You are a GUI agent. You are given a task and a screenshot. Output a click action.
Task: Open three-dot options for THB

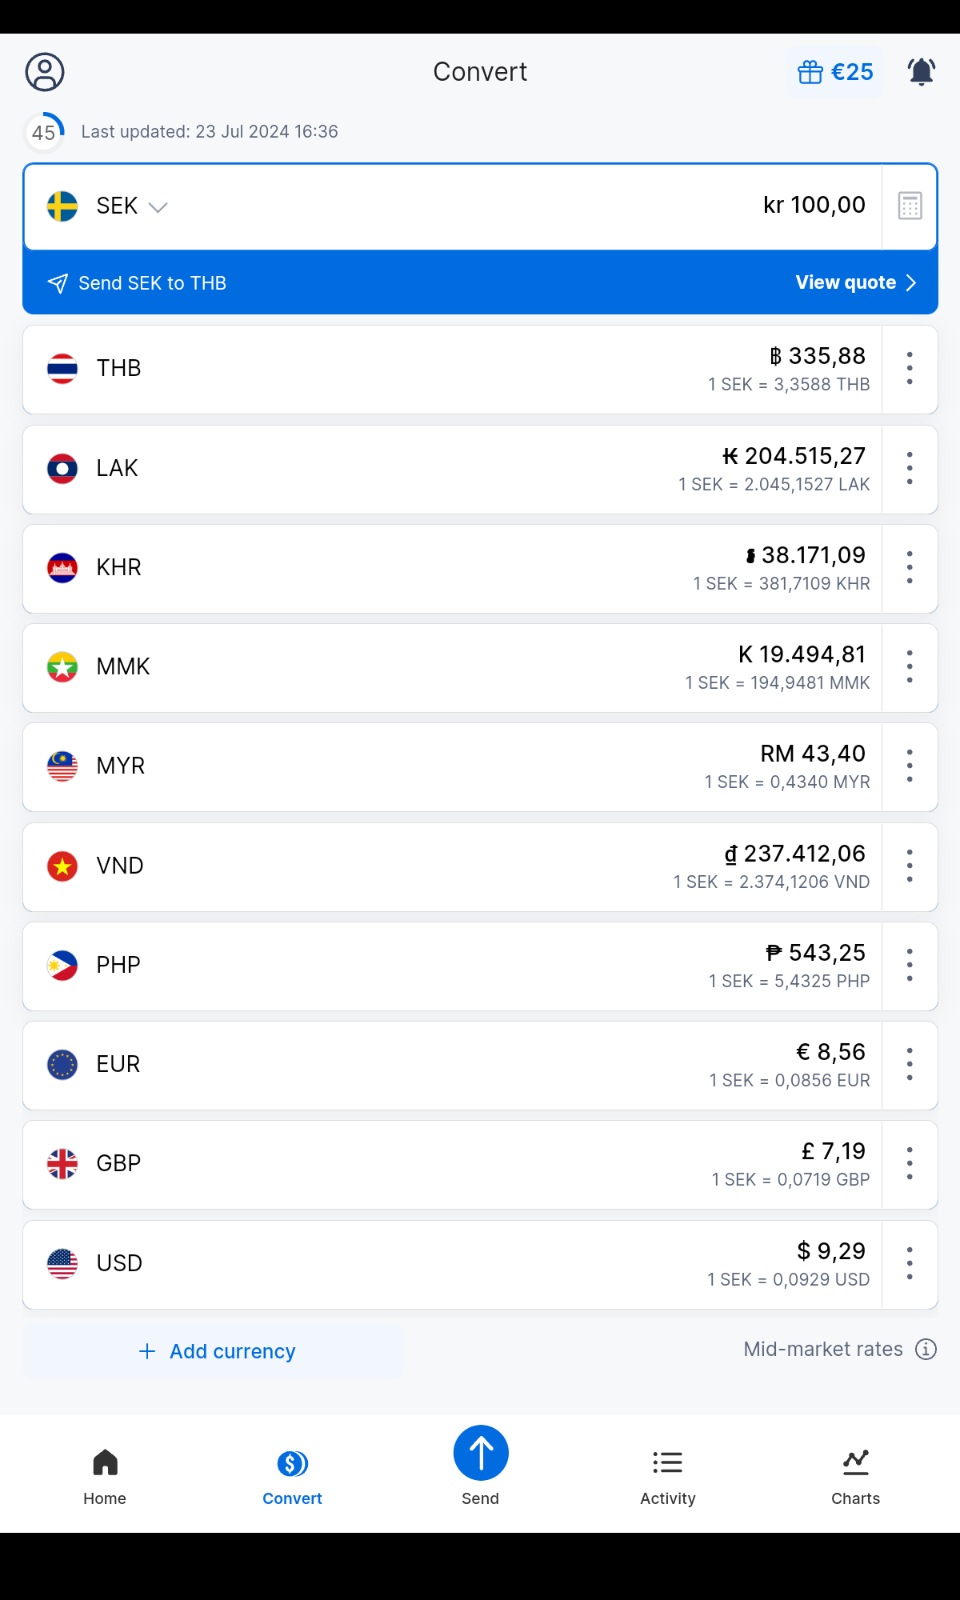pyautogui.click(x=909, y=369)
